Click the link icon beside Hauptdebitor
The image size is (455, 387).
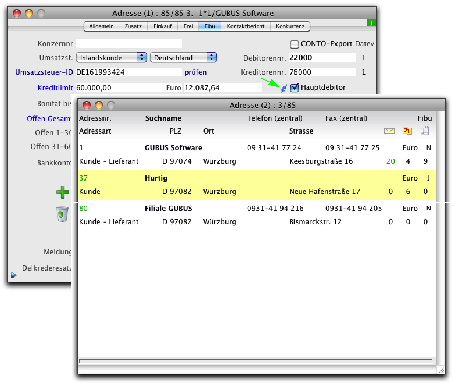(x=284, y=88)
